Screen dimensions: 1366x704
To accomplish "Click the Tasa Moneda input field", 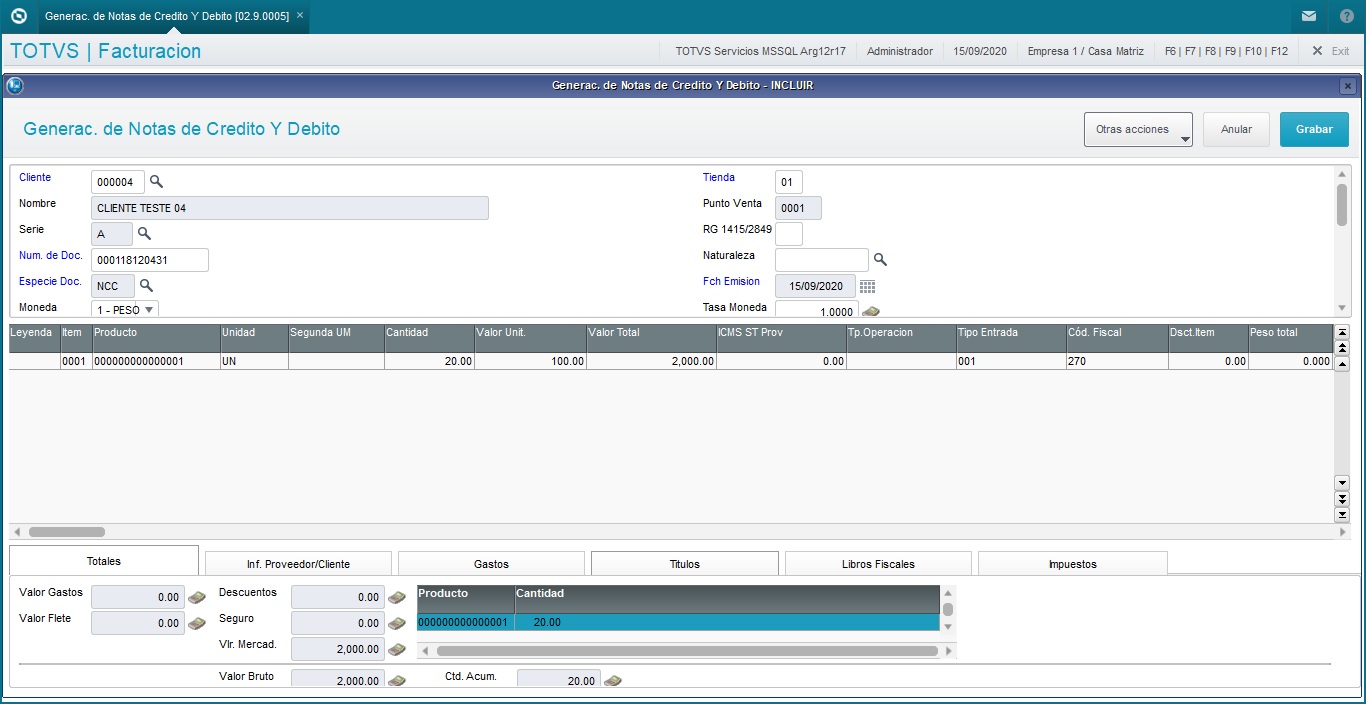I will point(817,310).
